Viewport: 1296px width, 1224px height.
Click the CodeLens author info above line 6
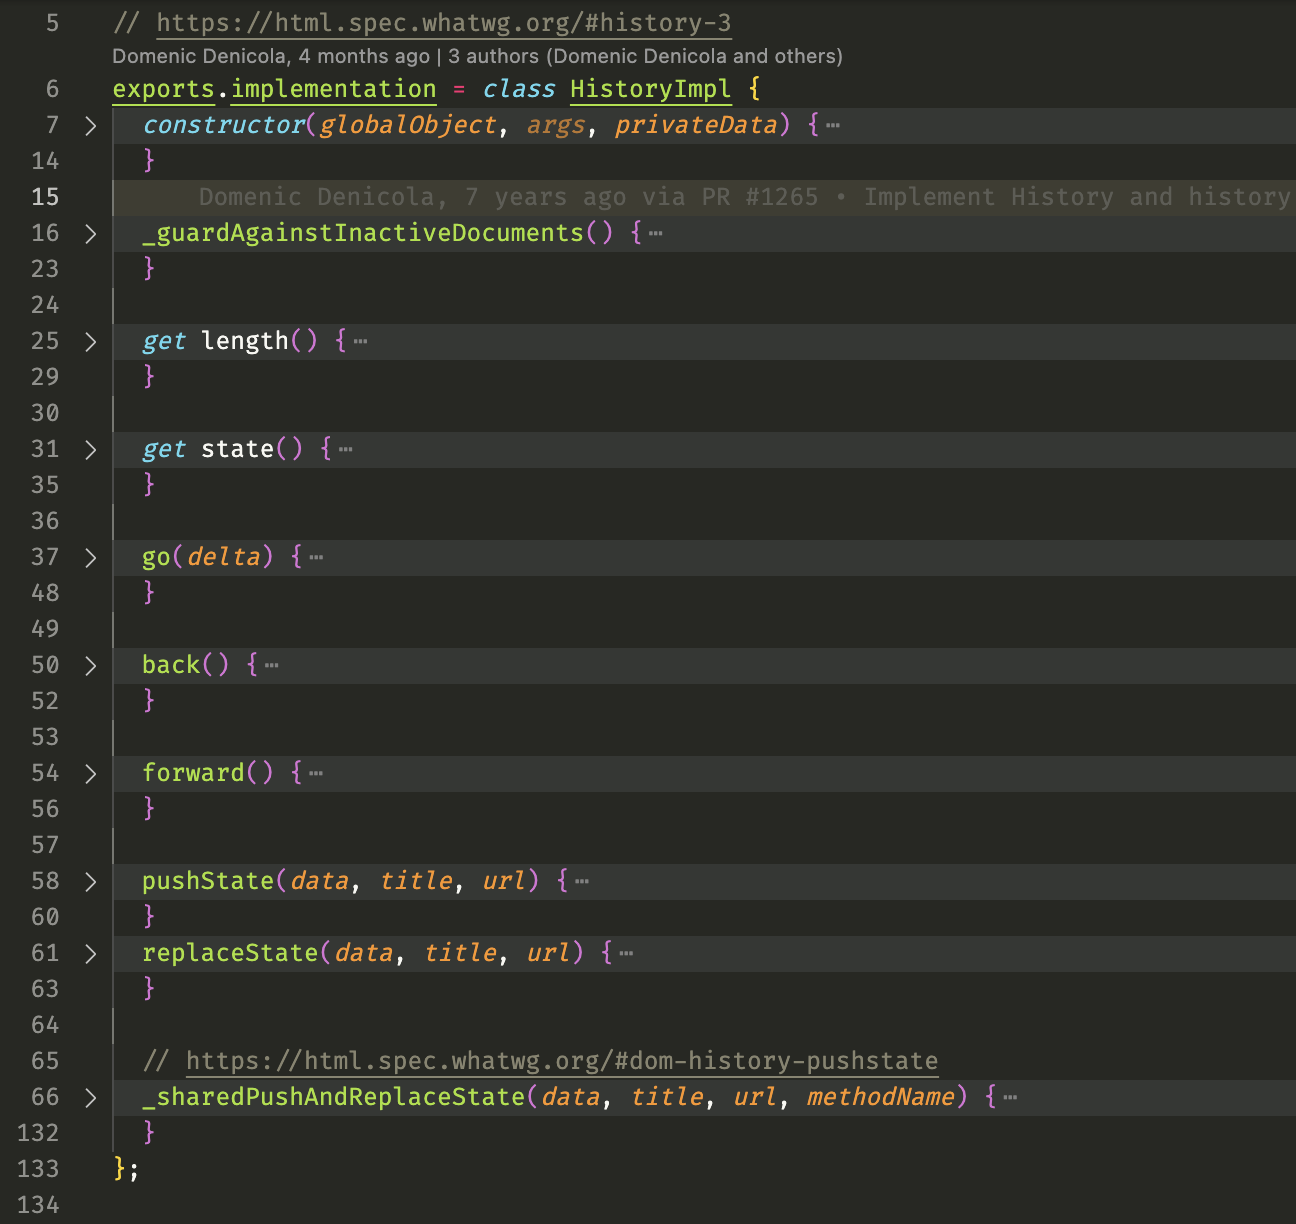(x=477, y=56)
